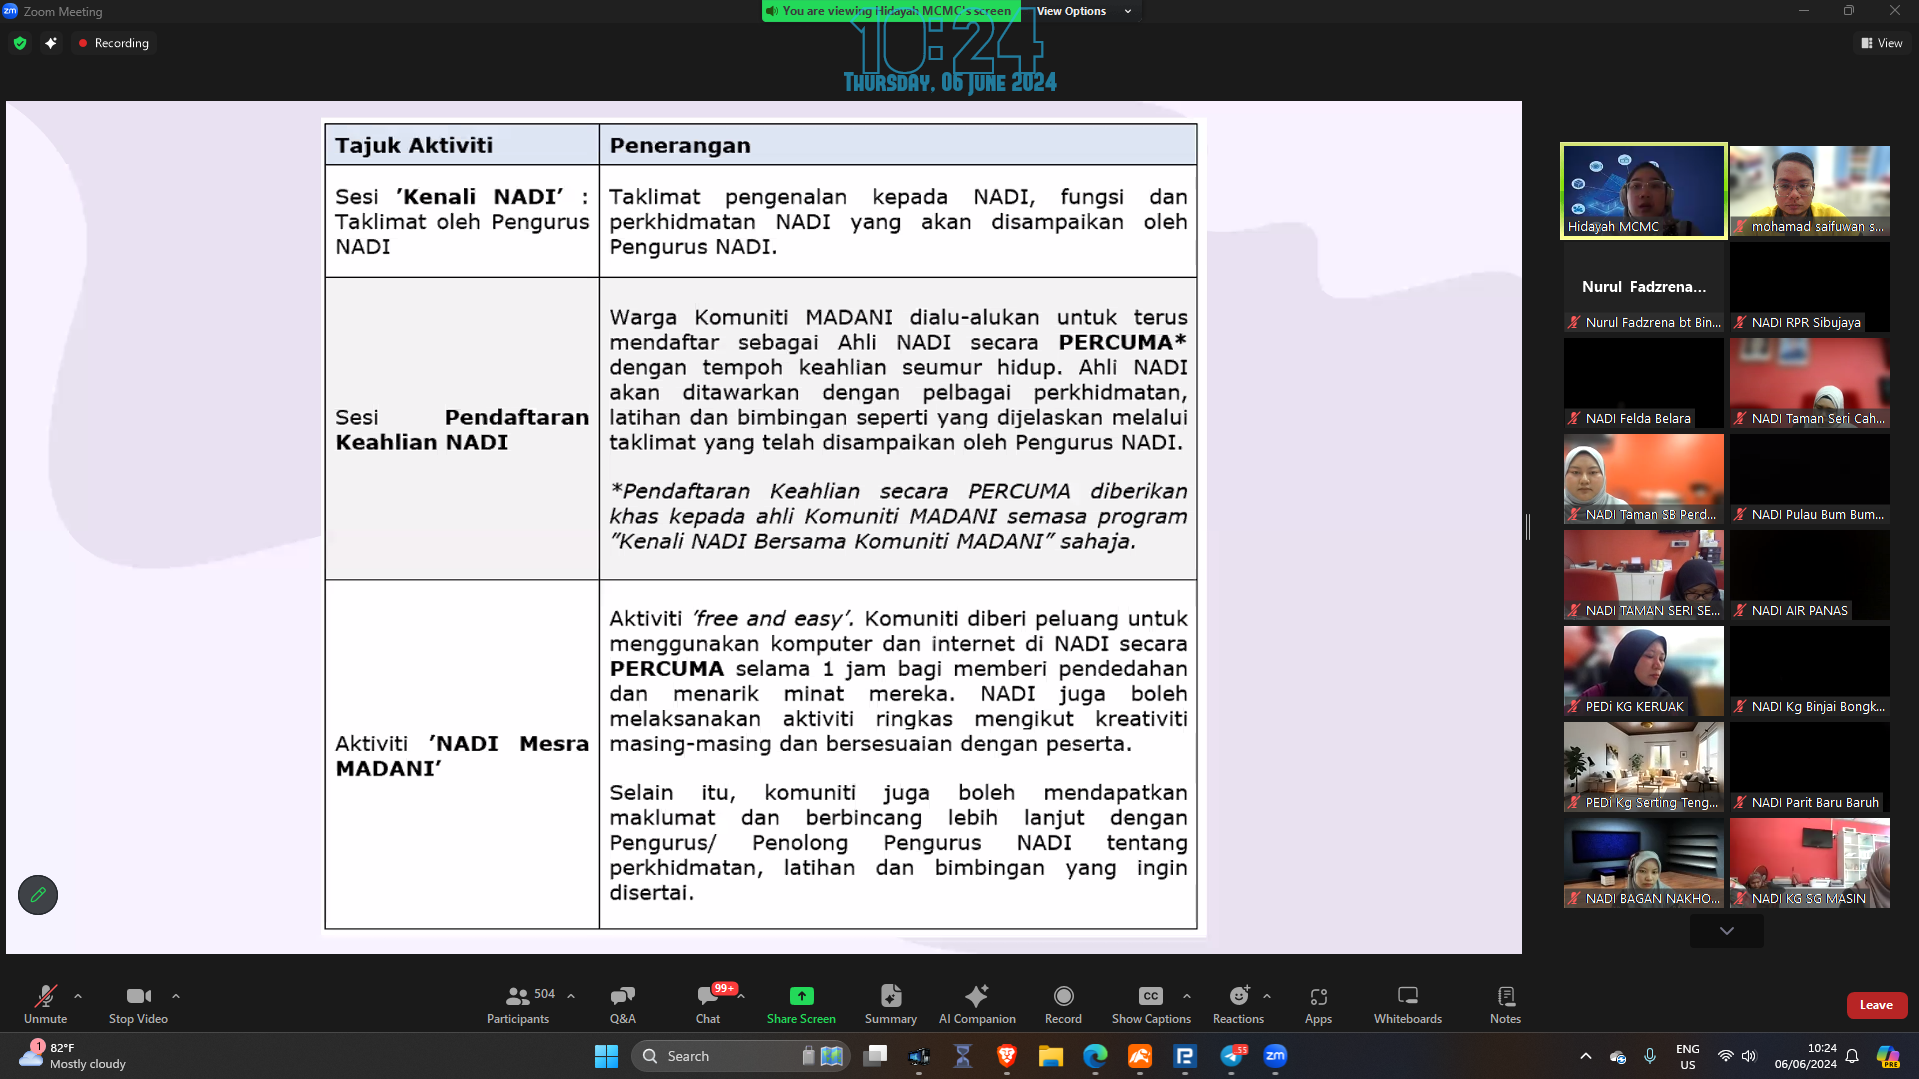The width and height of the screenshot is (1919, 1079).
Task: Click the 10:24 date and time clock
Action: (x=1805, y=1056)
